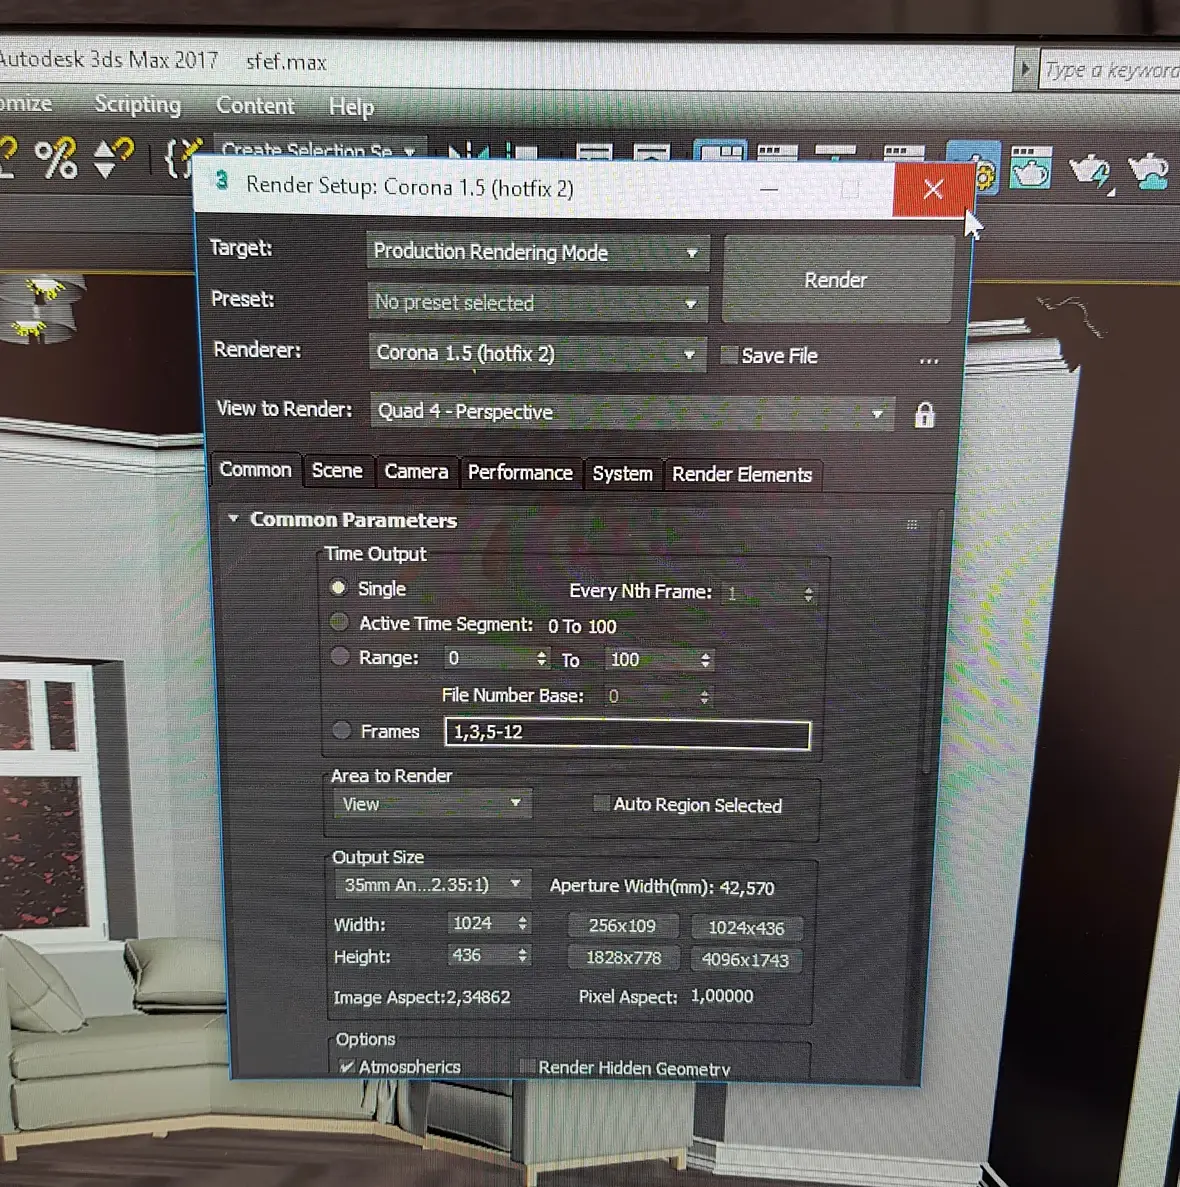The height and width of the screenshot is (1187, 1180).
Task: Click the Common Parameters rollout grip icon
Action: (912, 525)
